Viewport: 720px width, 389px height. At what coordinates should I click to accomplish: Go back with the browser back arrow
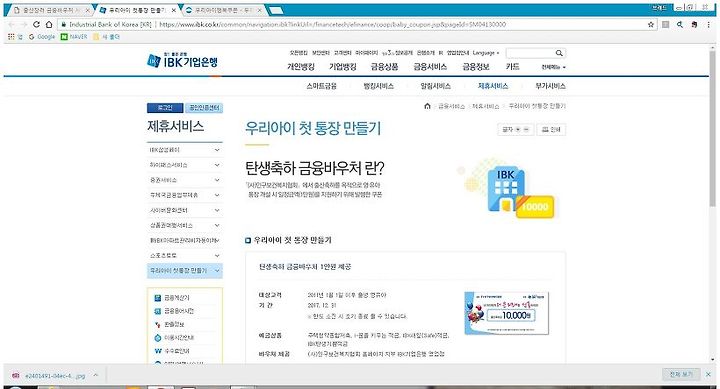pos(11,24)
